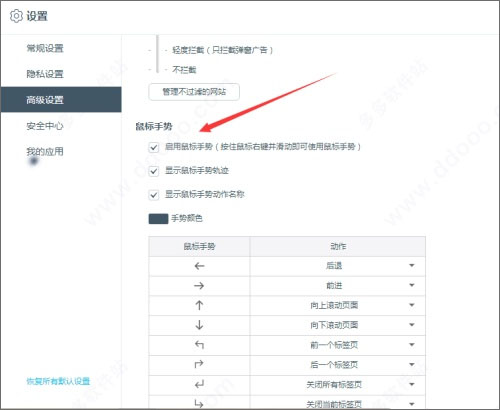Click the 动作 table column header
This screenshot has height=410, width=500.
[x=338, y=247]
